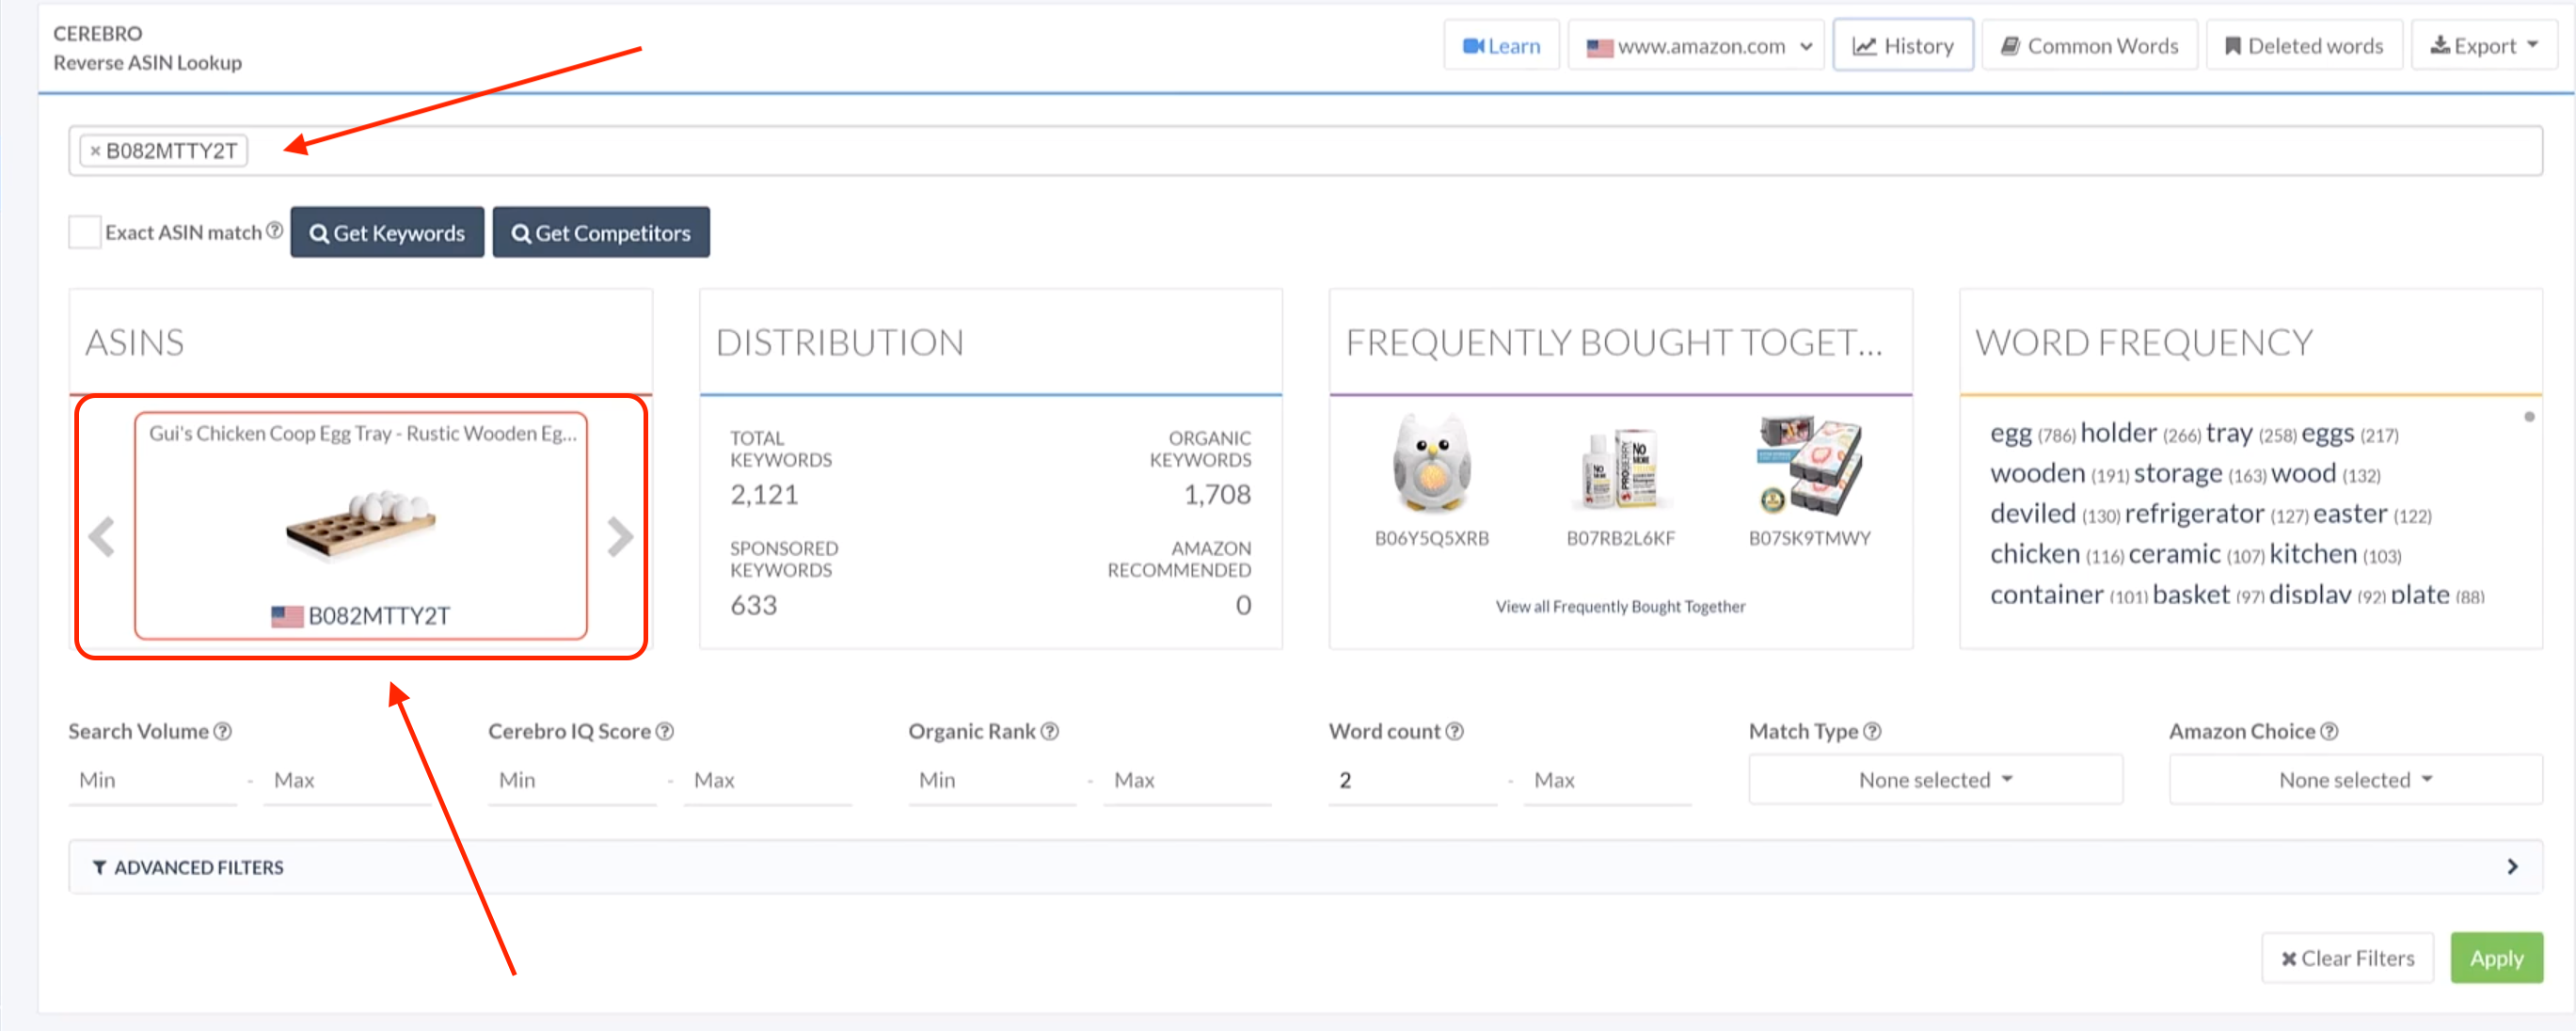Viewport: 2576px width, 1031px height.
Task: Click the Get Competitors button
Action: 601,232
